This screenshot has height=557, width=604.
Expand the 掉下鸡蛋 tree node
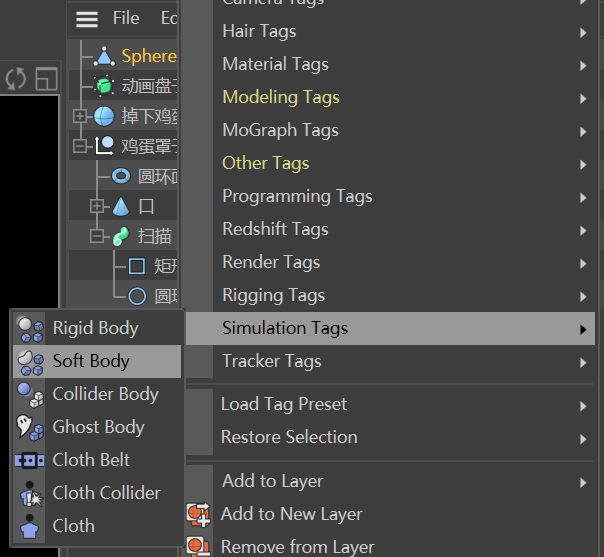(x=80, y=116)
